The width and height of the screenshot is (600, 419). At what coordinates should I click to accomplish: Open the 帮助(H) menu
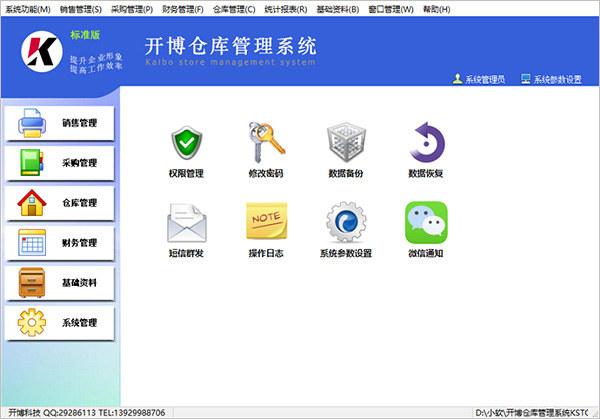pyautogui.click(x=436, y=9)
